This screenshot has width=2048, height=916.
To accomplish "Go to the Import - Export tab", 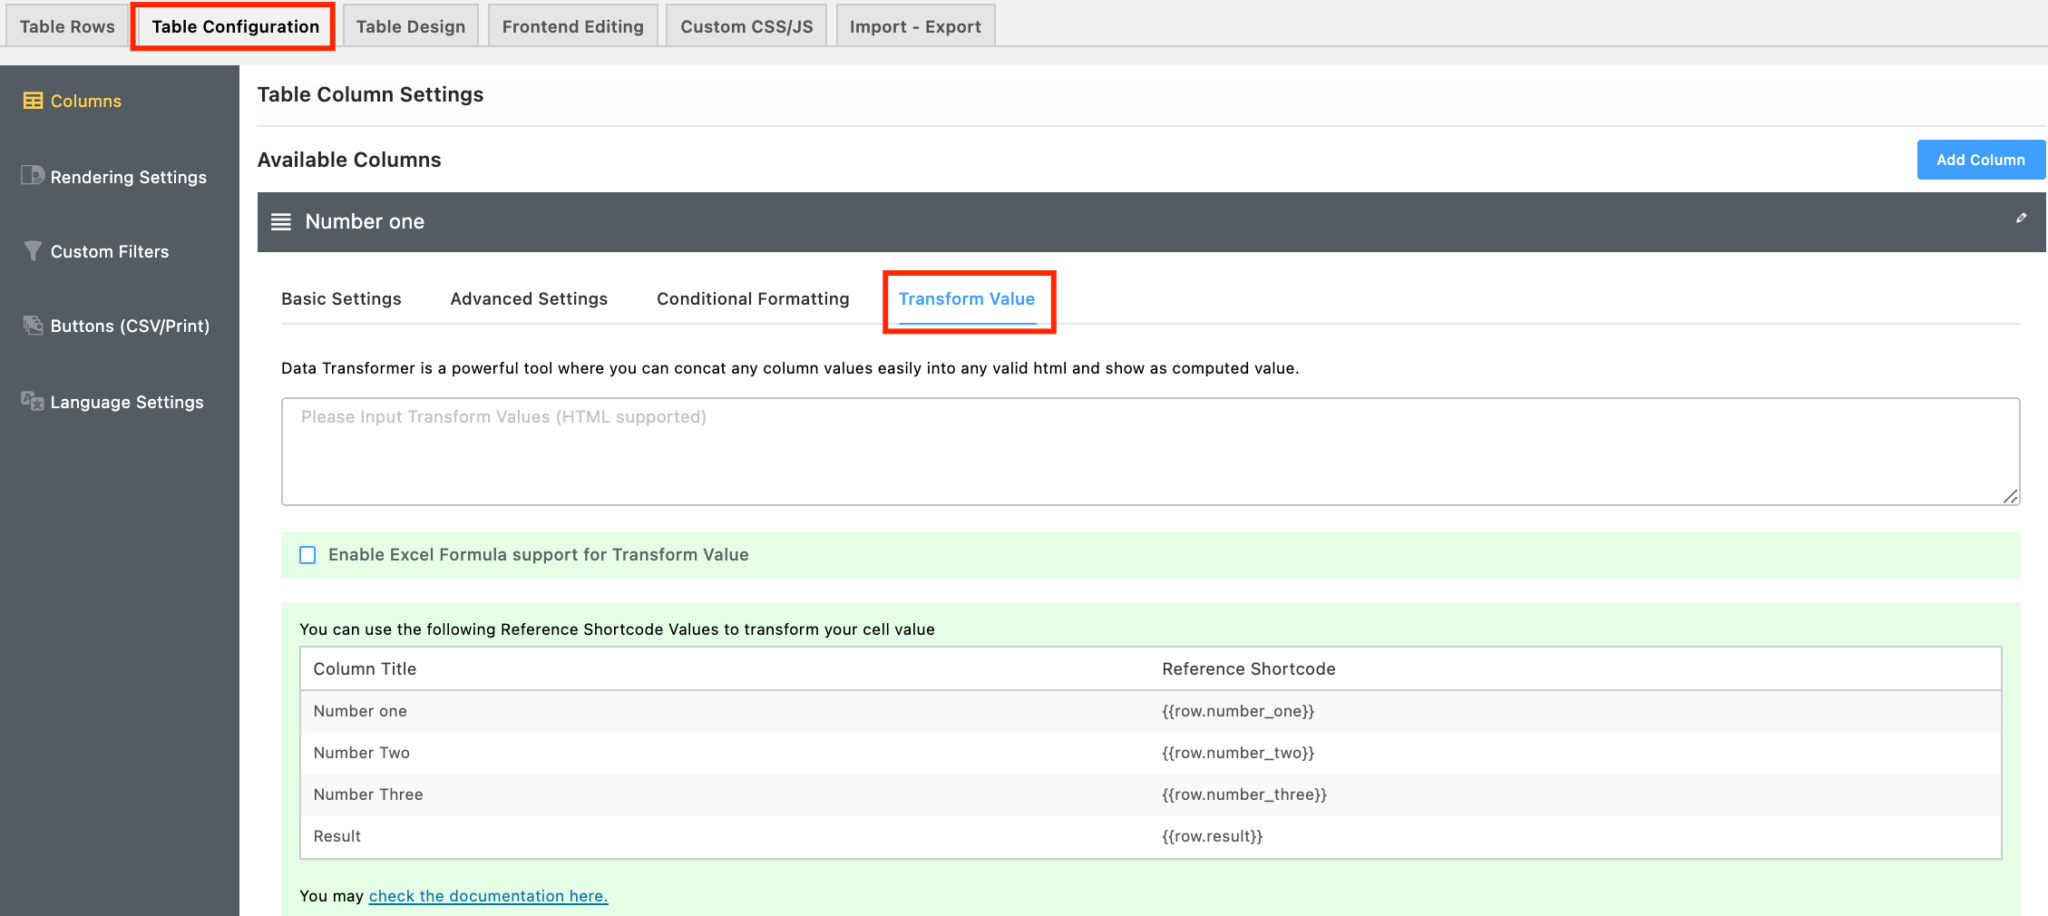I will [915, 25].
